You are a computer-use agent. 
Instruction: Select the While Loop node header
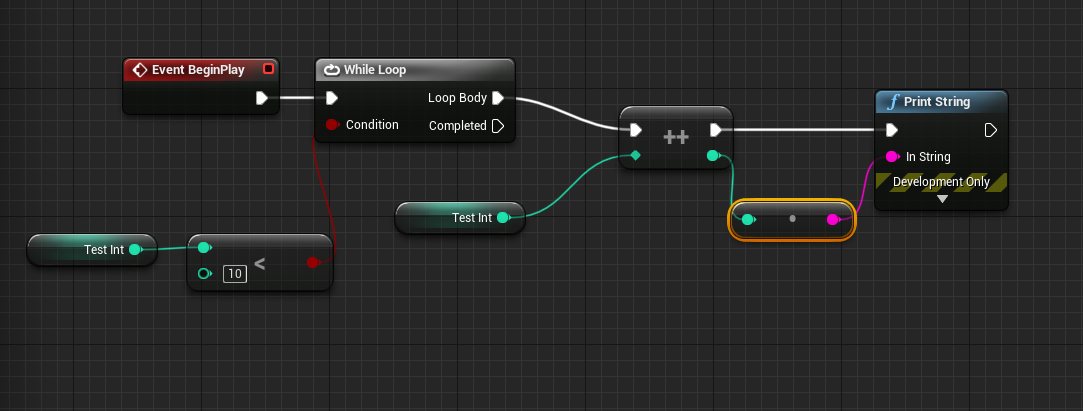pyautogui.click(x=414, y=70)
